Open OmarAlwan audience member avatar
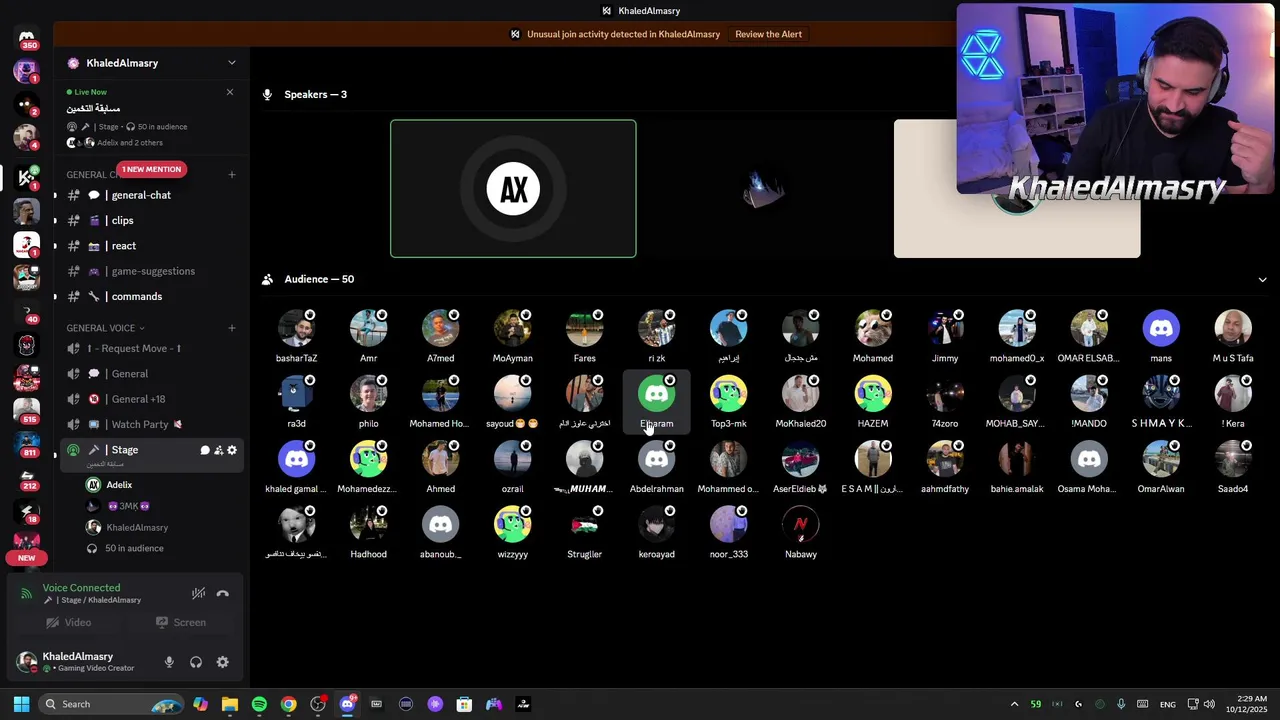 point(1161,459)
